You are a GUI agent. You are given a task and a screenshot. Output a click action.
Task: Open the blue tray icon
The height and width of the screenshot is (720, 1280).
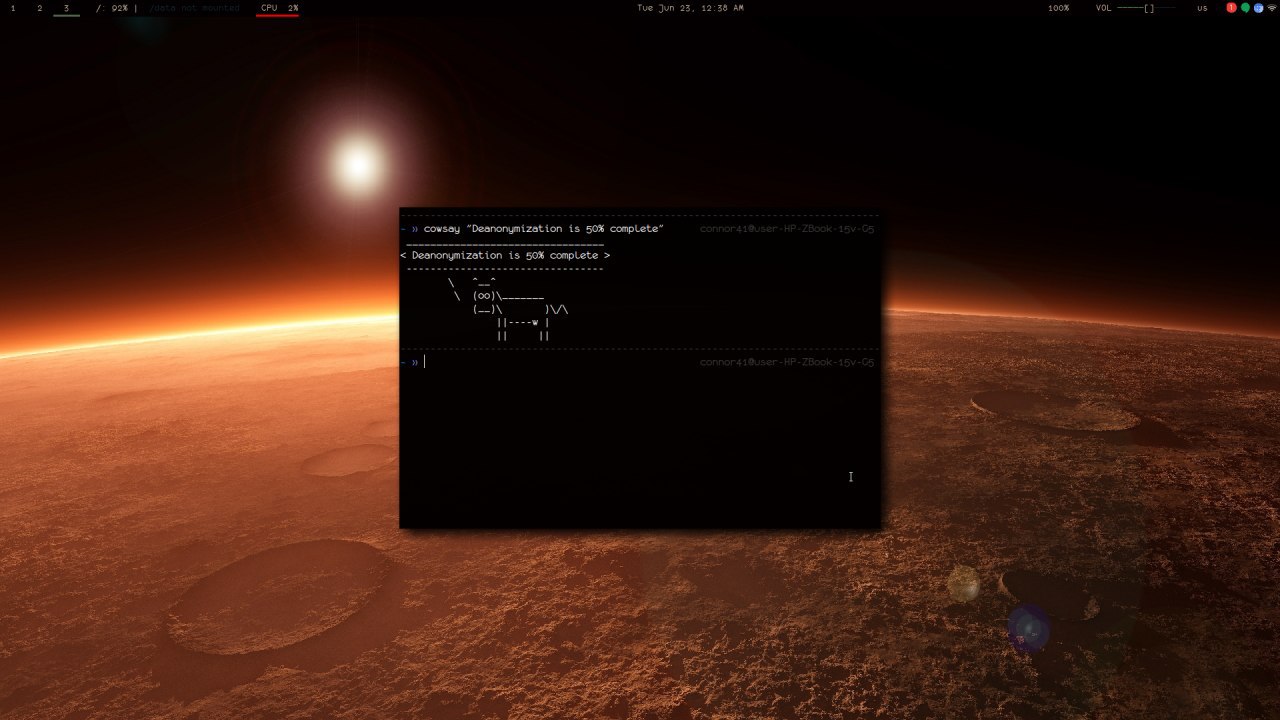(x=1258, y=8)
